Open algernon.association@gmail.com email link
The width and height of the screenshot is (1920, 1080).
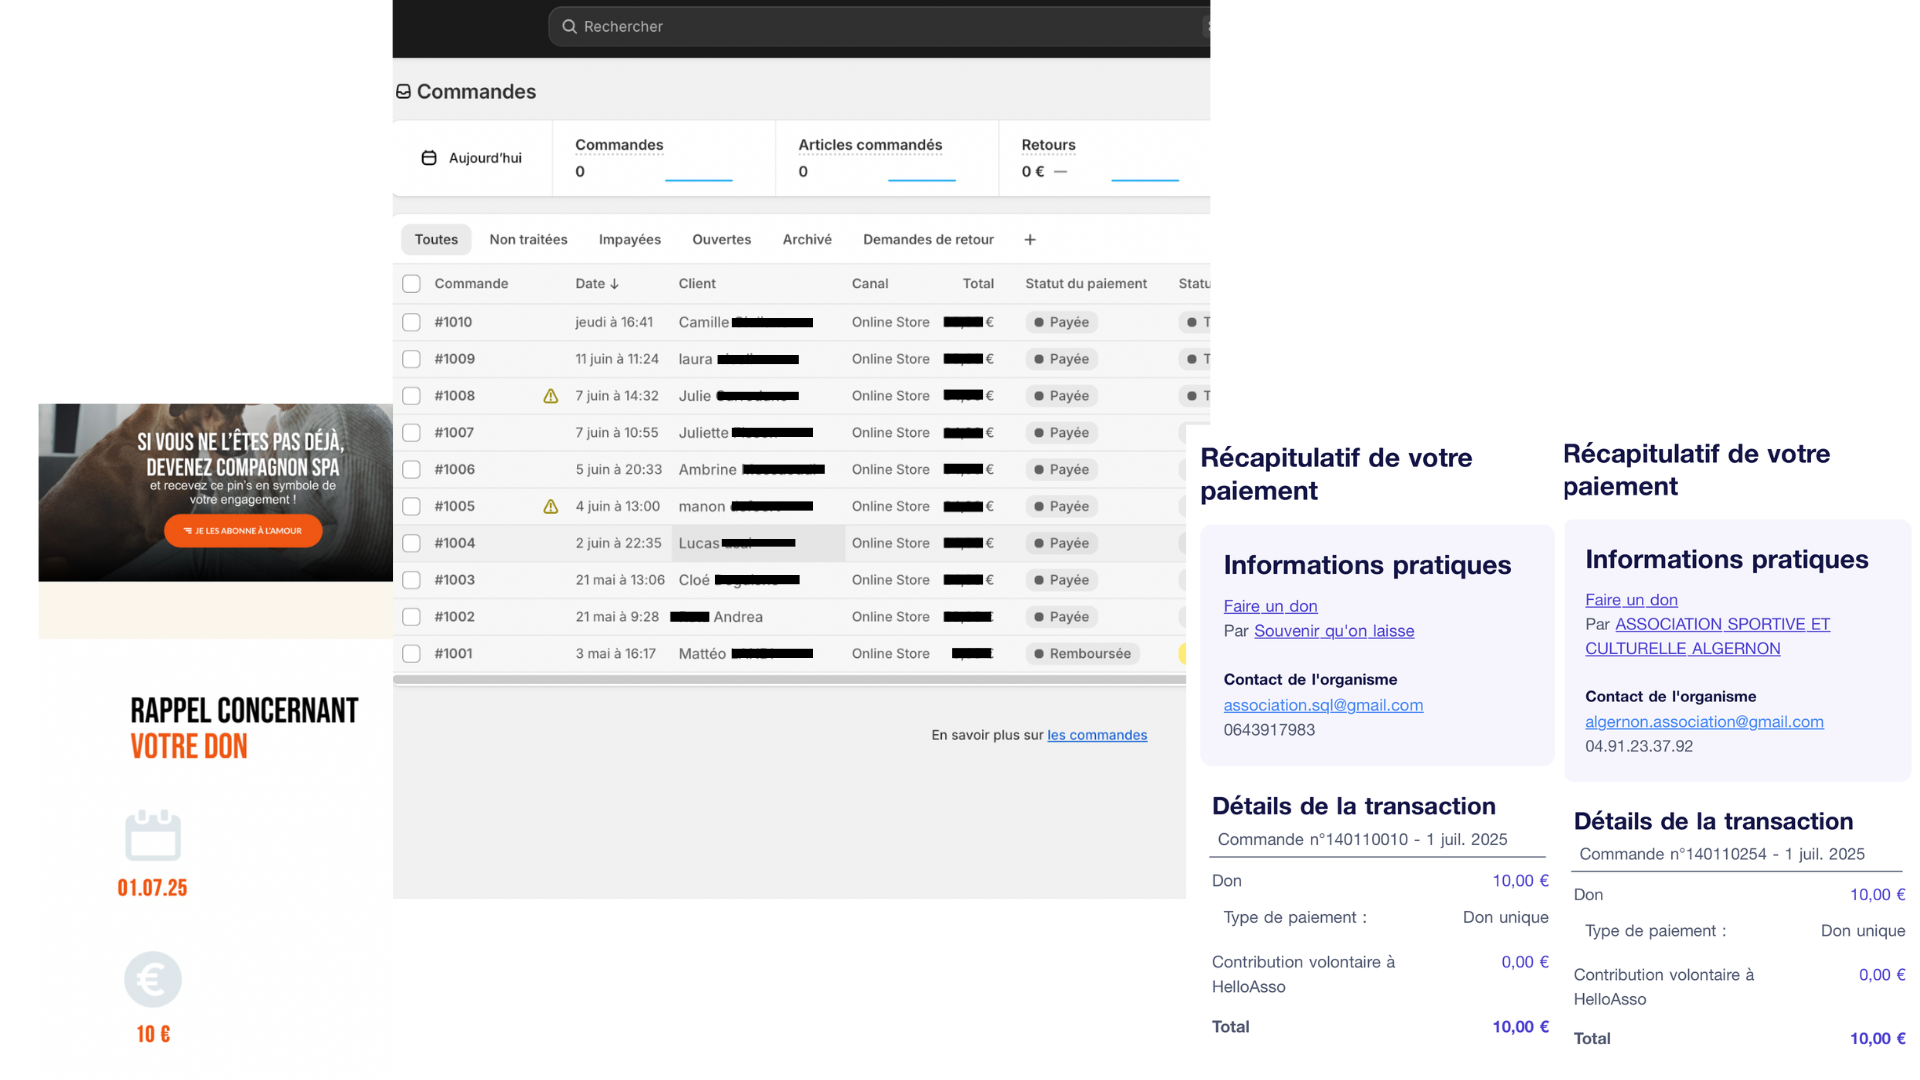1703,722
